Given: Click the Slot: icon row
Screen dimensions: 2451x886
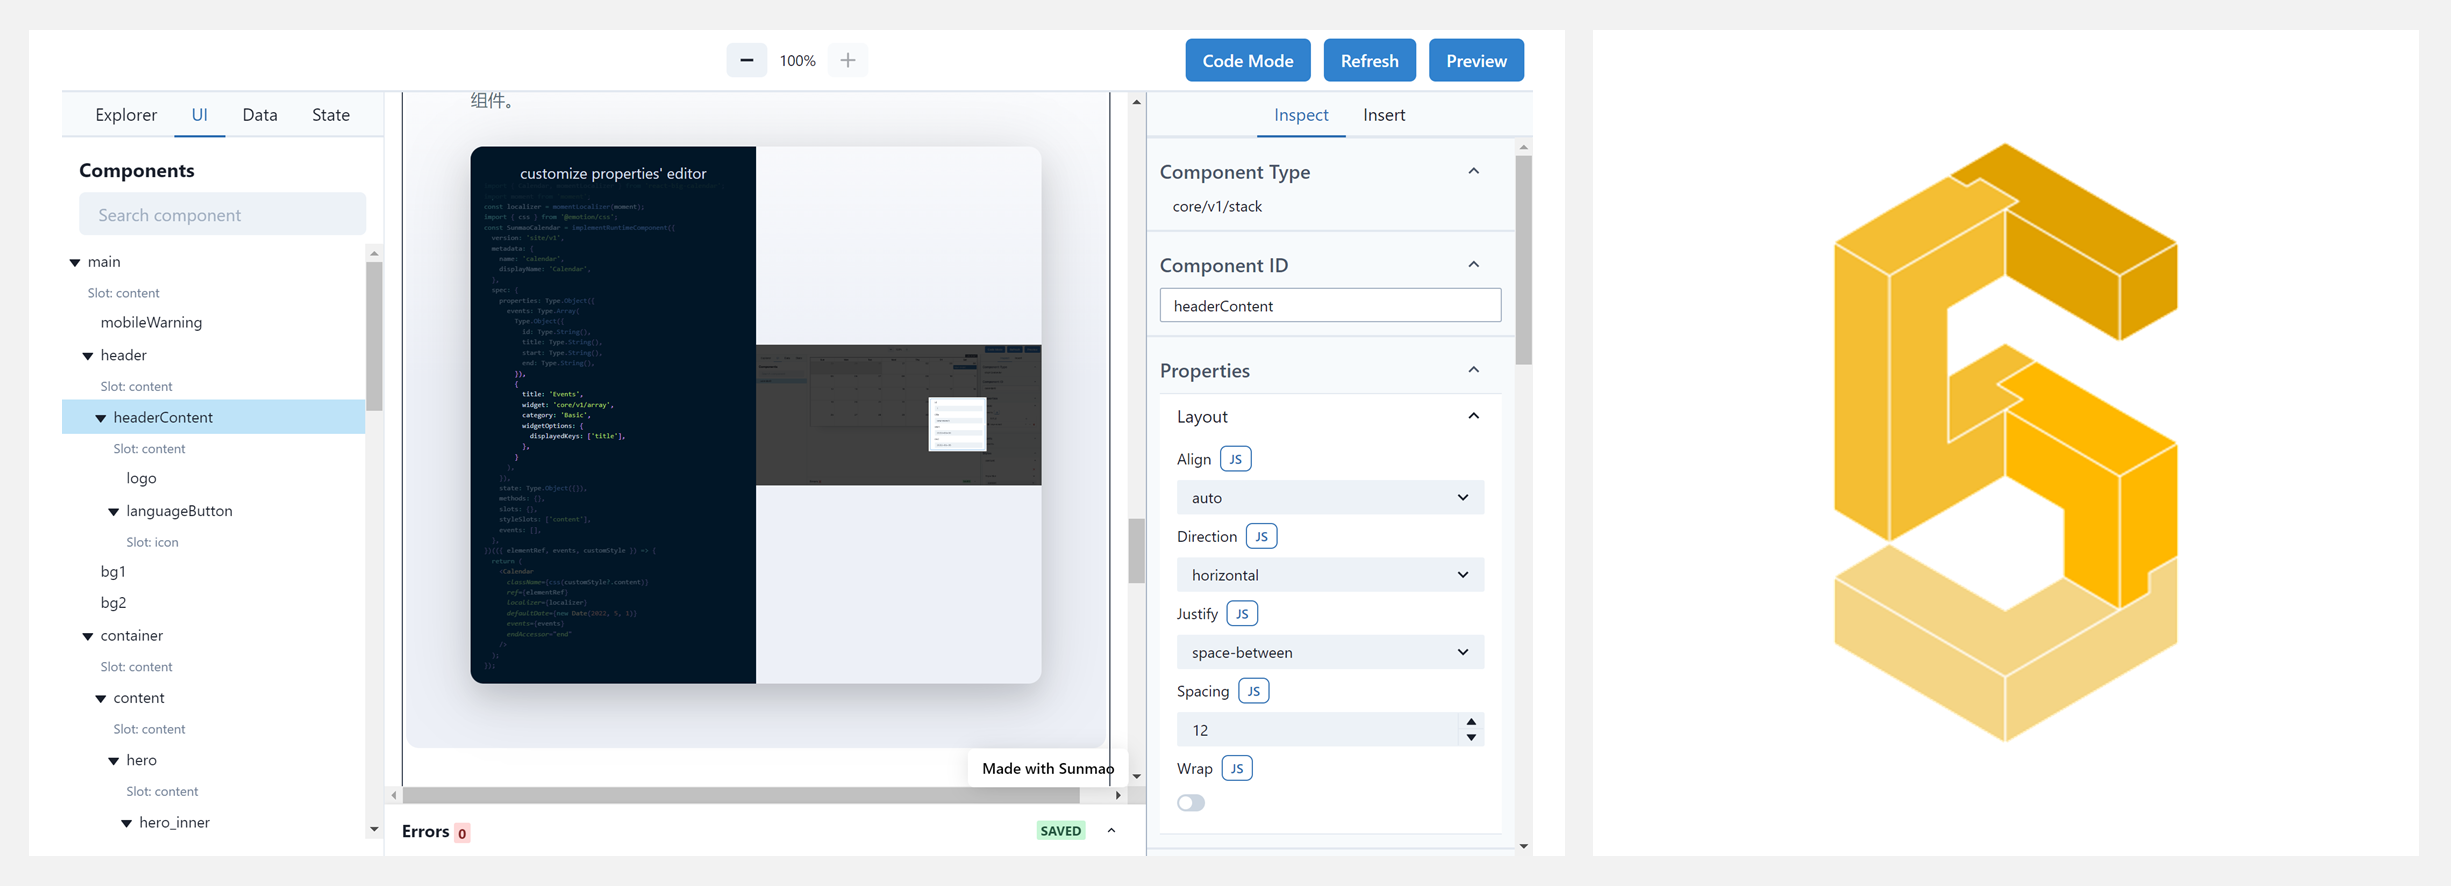Looking at the screenshot, I should (x=152, y=542).
